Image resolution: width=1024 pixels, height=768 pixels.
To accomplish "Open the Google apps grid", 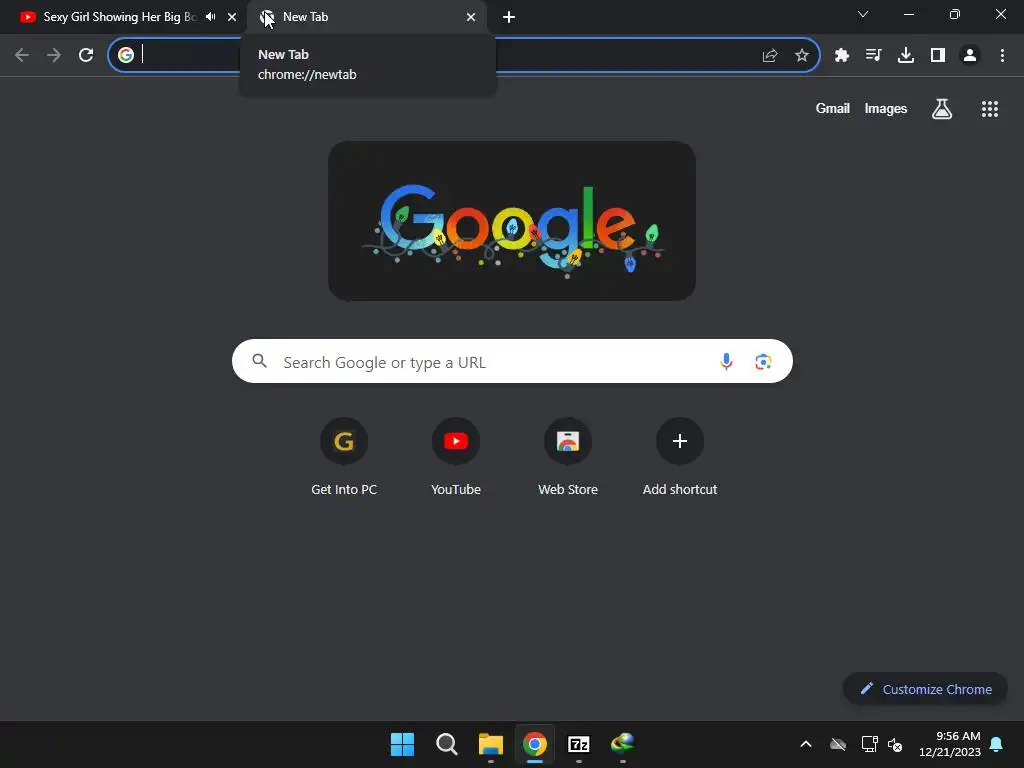I will point(990,109).
